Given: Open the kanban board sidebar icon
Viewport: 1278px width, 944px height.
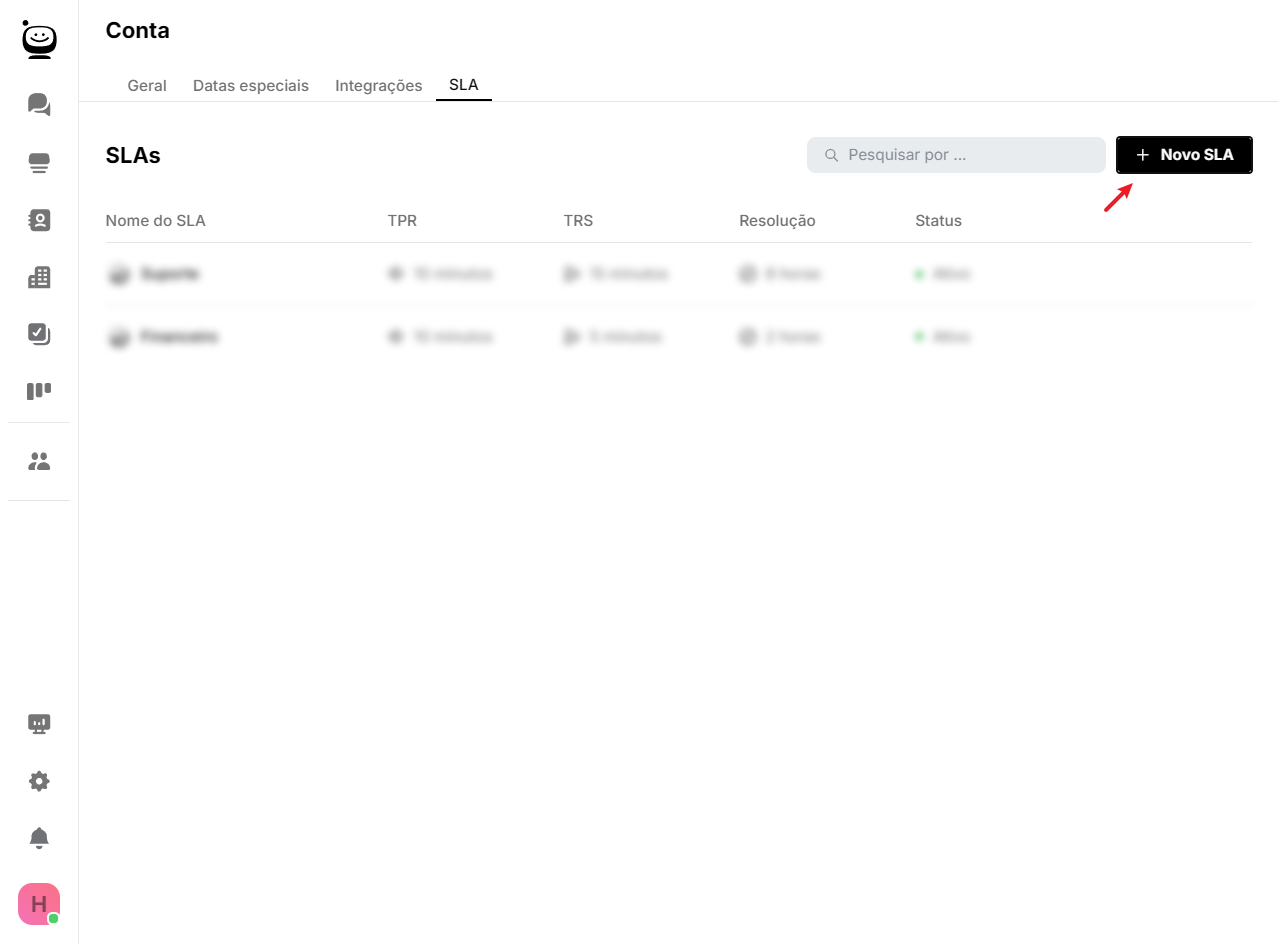Looking at the screenshot, I should click(x=39, y=391).
